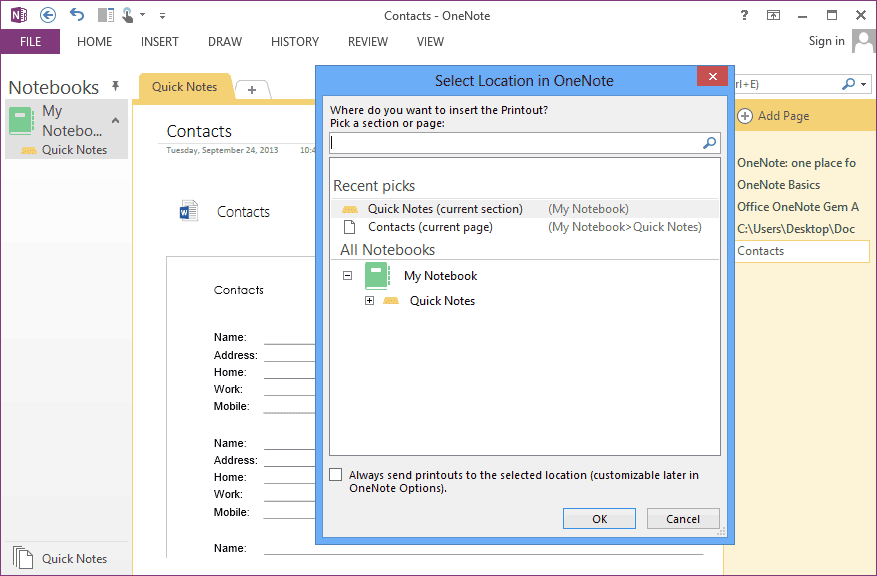Select Quick Notes in All Notebooks tree
877x576 pixels.
[442, 301]
